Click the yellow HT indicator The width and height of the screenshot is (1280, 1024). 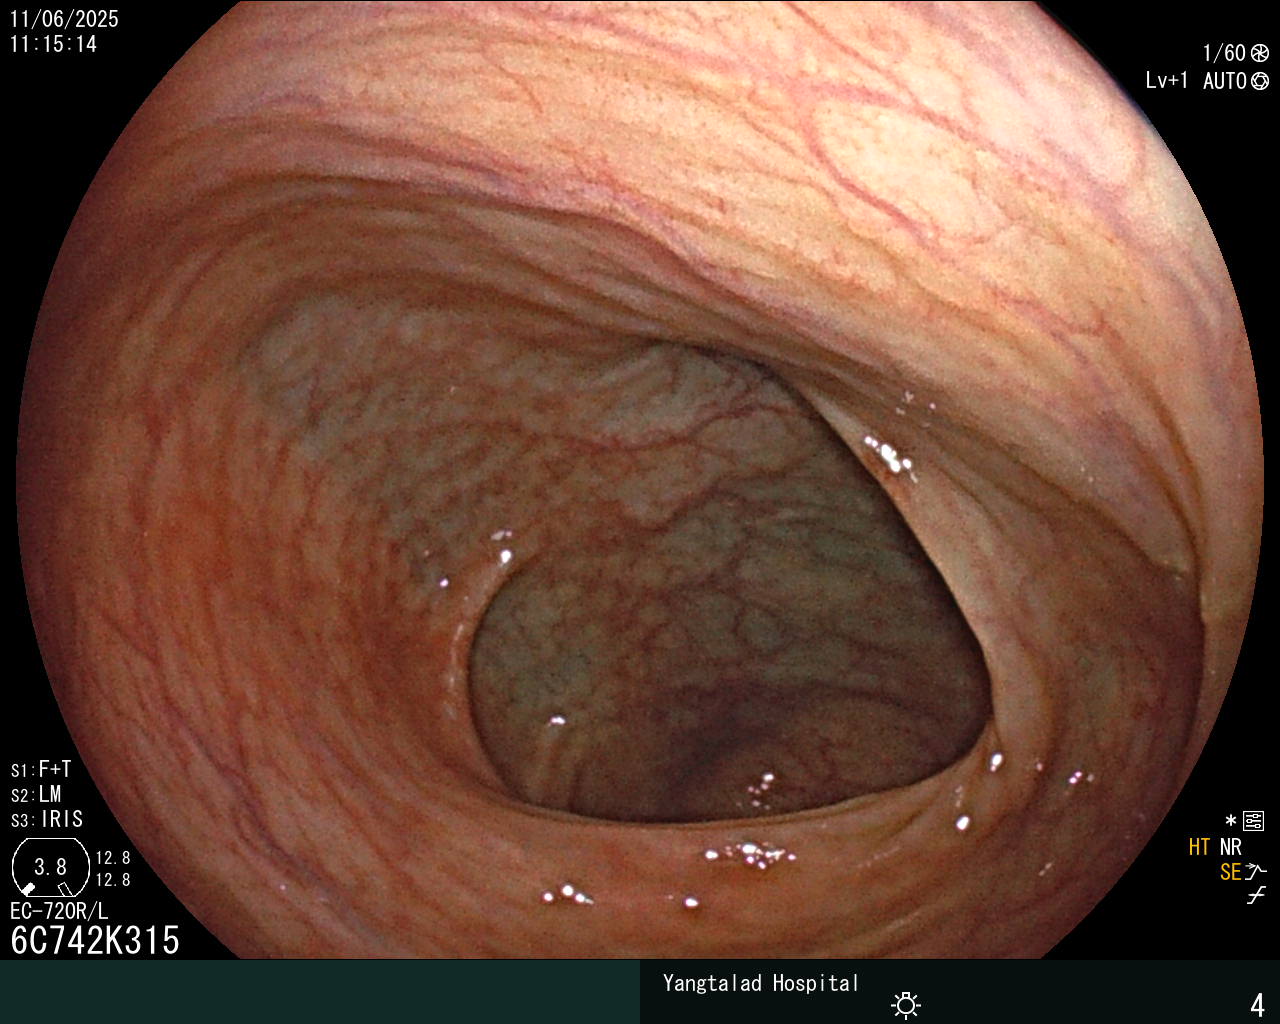tap(1199, 848)
